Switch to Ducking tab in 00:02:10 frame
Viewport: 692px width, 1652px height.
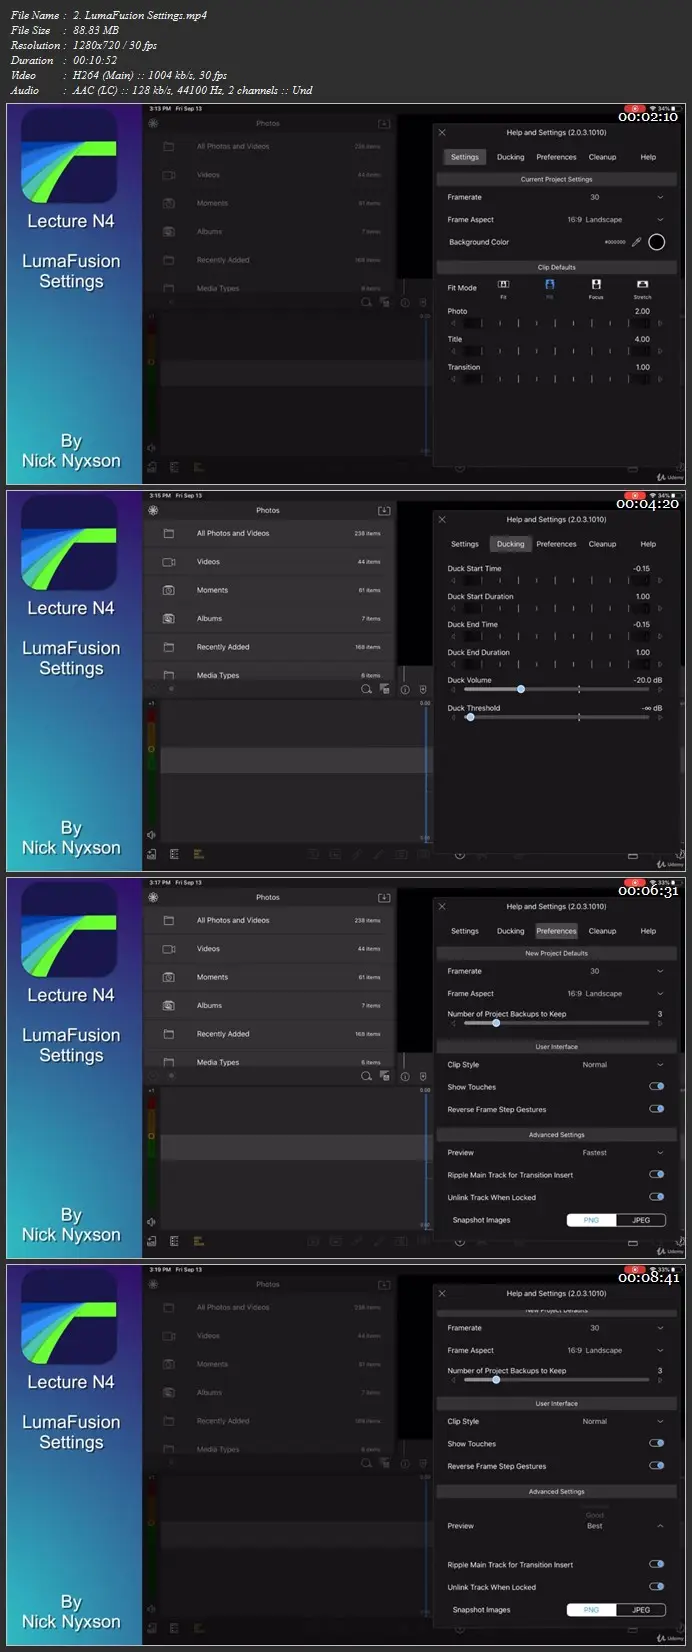tap(510, 157)
